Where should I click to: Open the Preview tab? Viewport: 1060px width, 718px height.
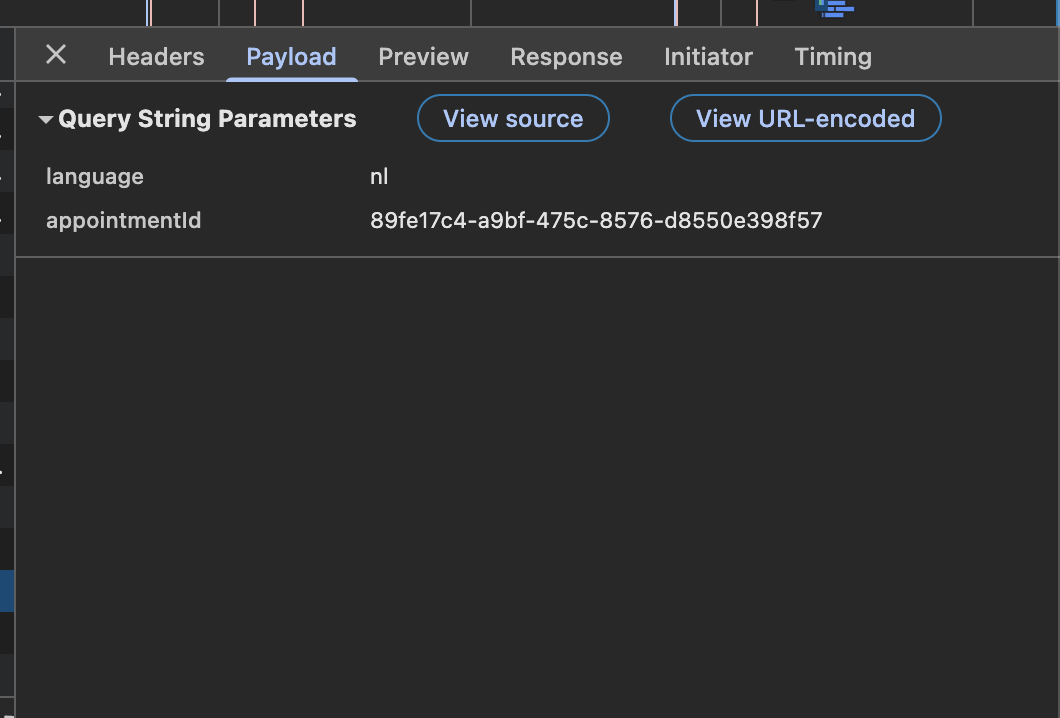[423, 57]
